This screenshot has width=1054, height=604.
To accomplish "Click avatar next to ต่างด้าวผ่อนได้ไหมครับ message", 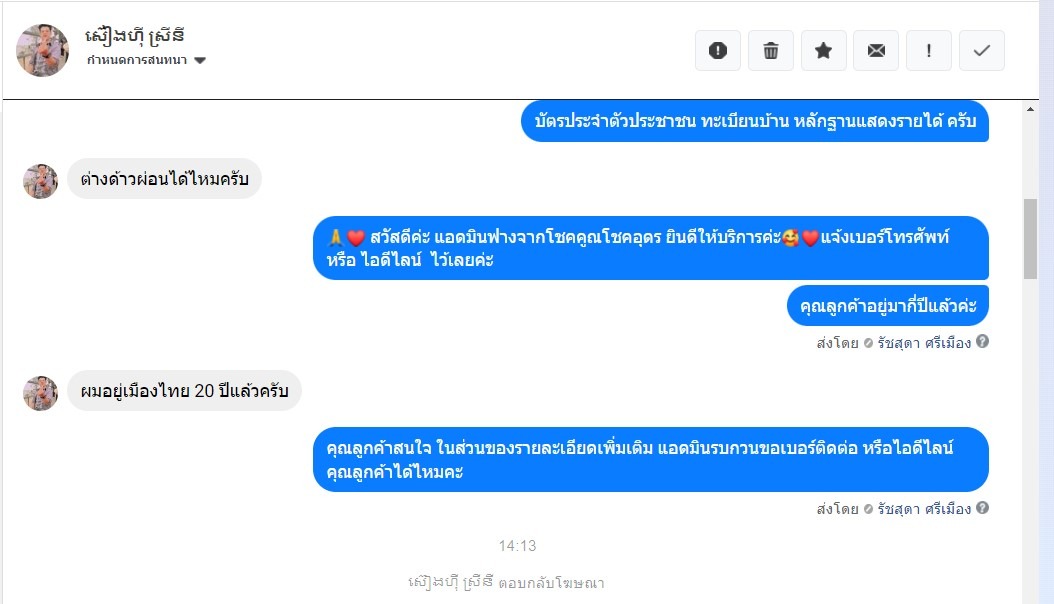I will click(40, 181).
